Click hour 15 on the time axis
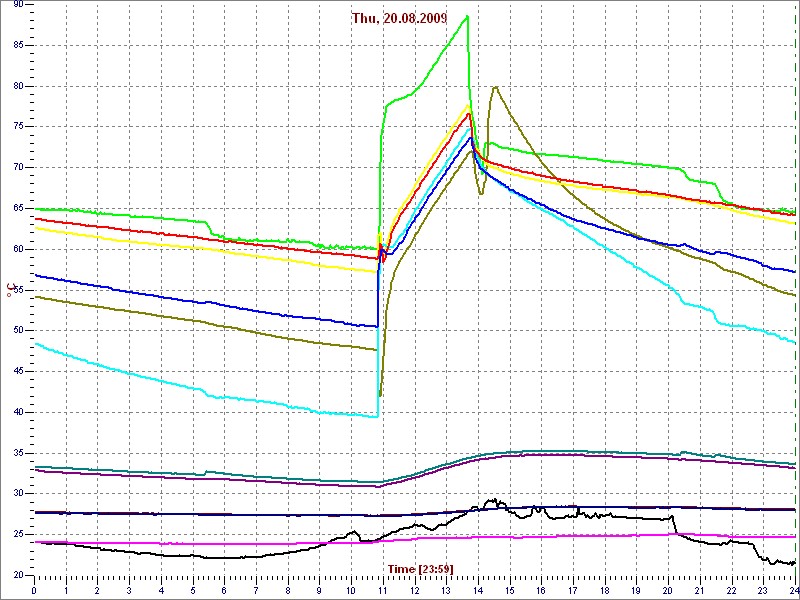This screenshot has height=600, width=800. point(510,590)
